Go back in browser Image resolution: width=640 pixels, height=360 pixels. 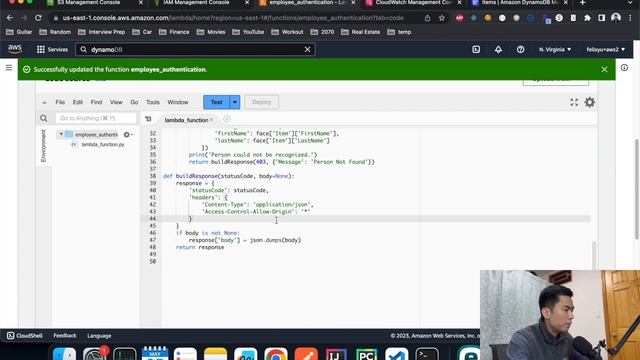coord(10,18)
